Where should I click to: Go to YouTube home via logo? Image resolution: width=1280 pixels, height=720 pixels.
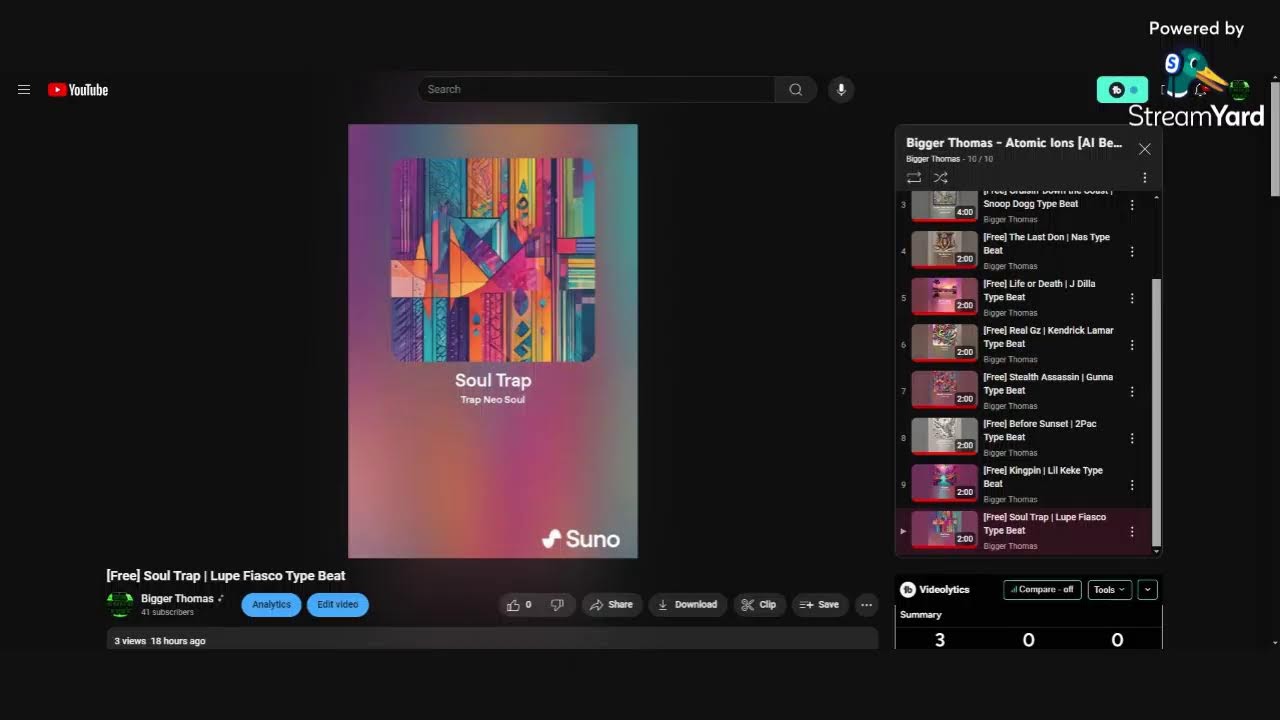click(78, 90)
